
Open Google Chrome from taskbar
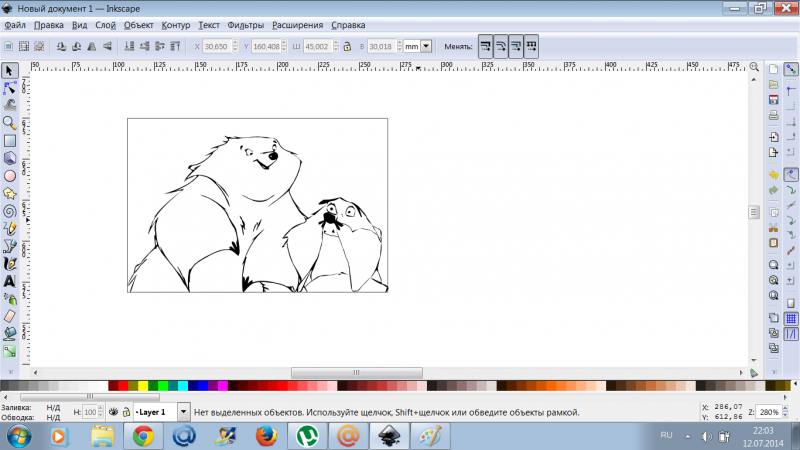coord(143,437)
